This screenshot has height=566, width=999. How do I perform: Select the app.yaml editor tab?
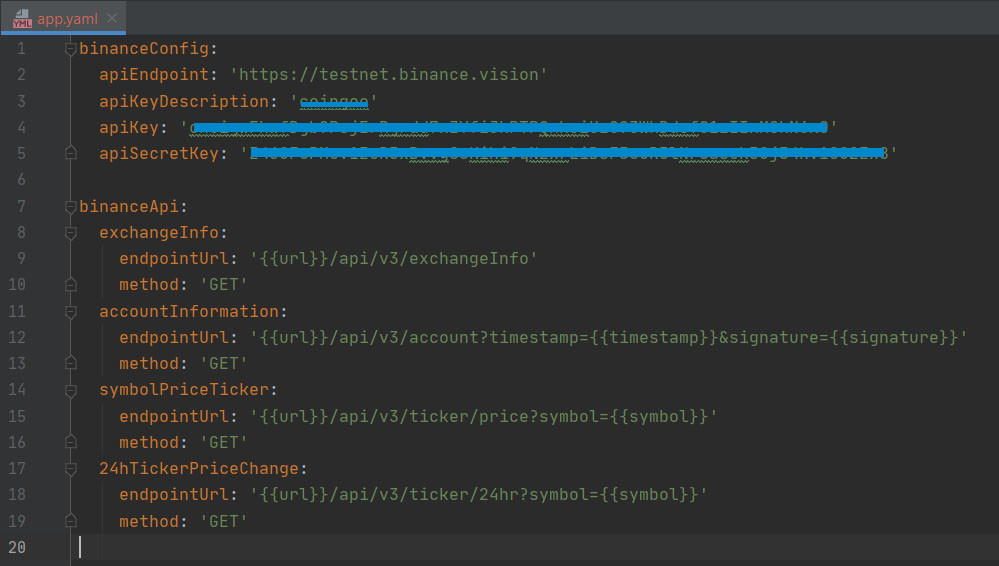(x=63, y=18)
